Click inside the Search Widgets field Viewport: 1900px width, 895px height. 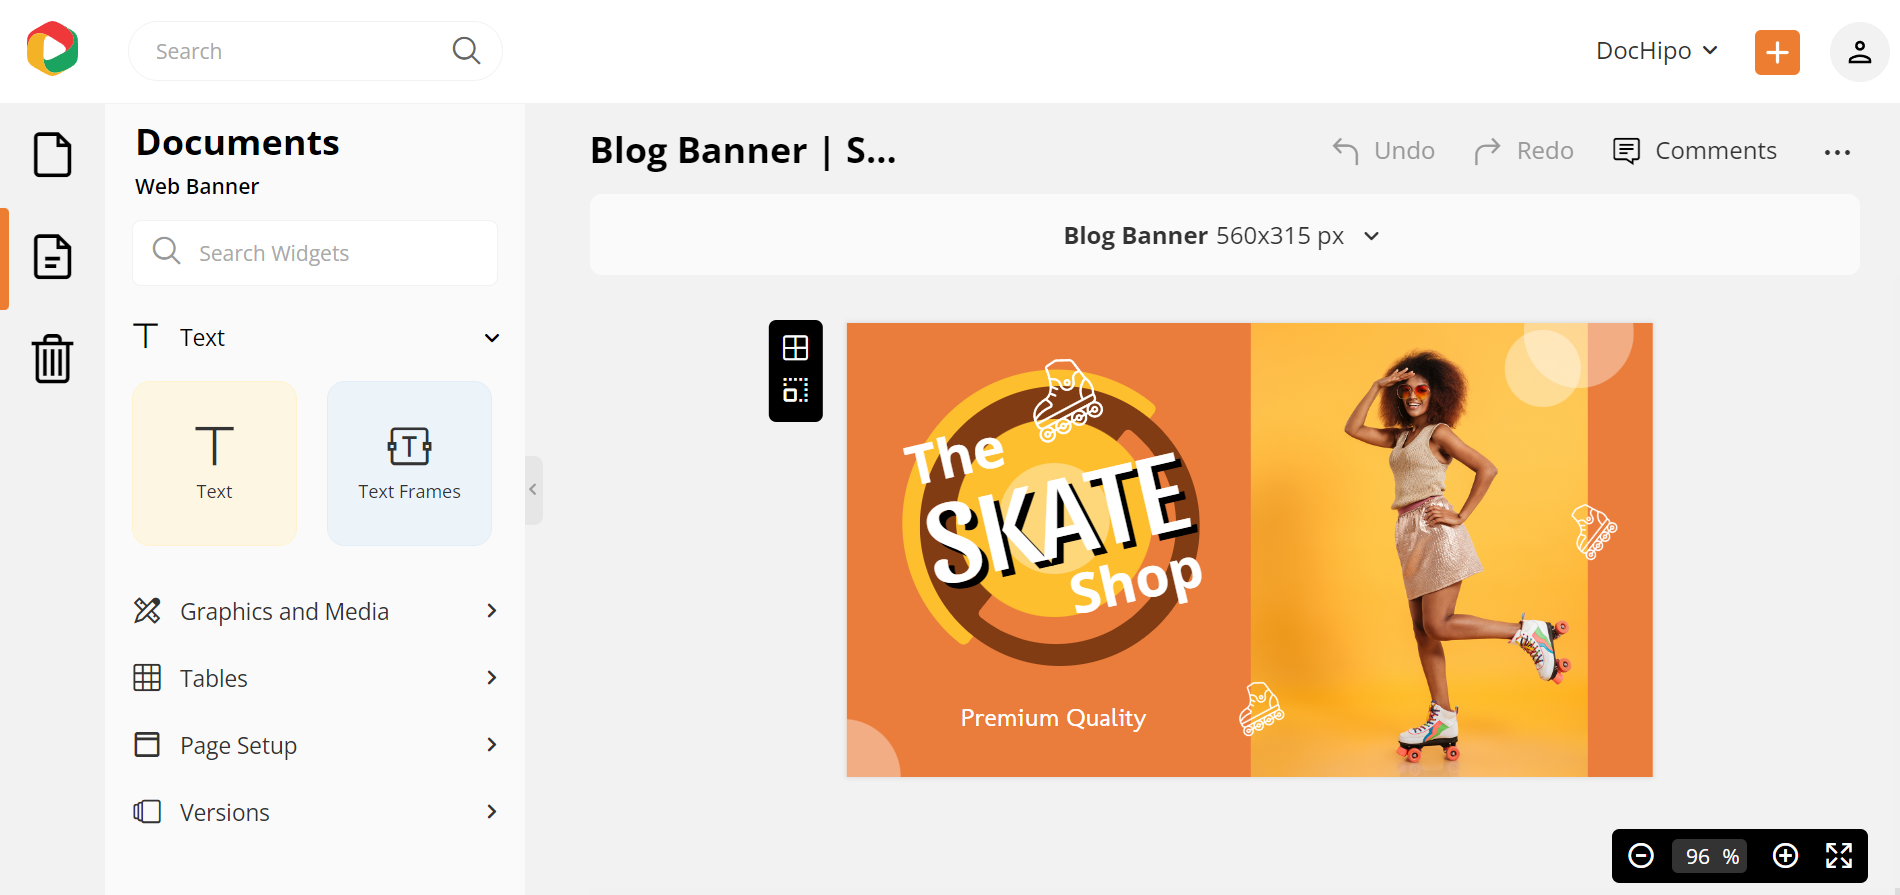click(315, 252)
